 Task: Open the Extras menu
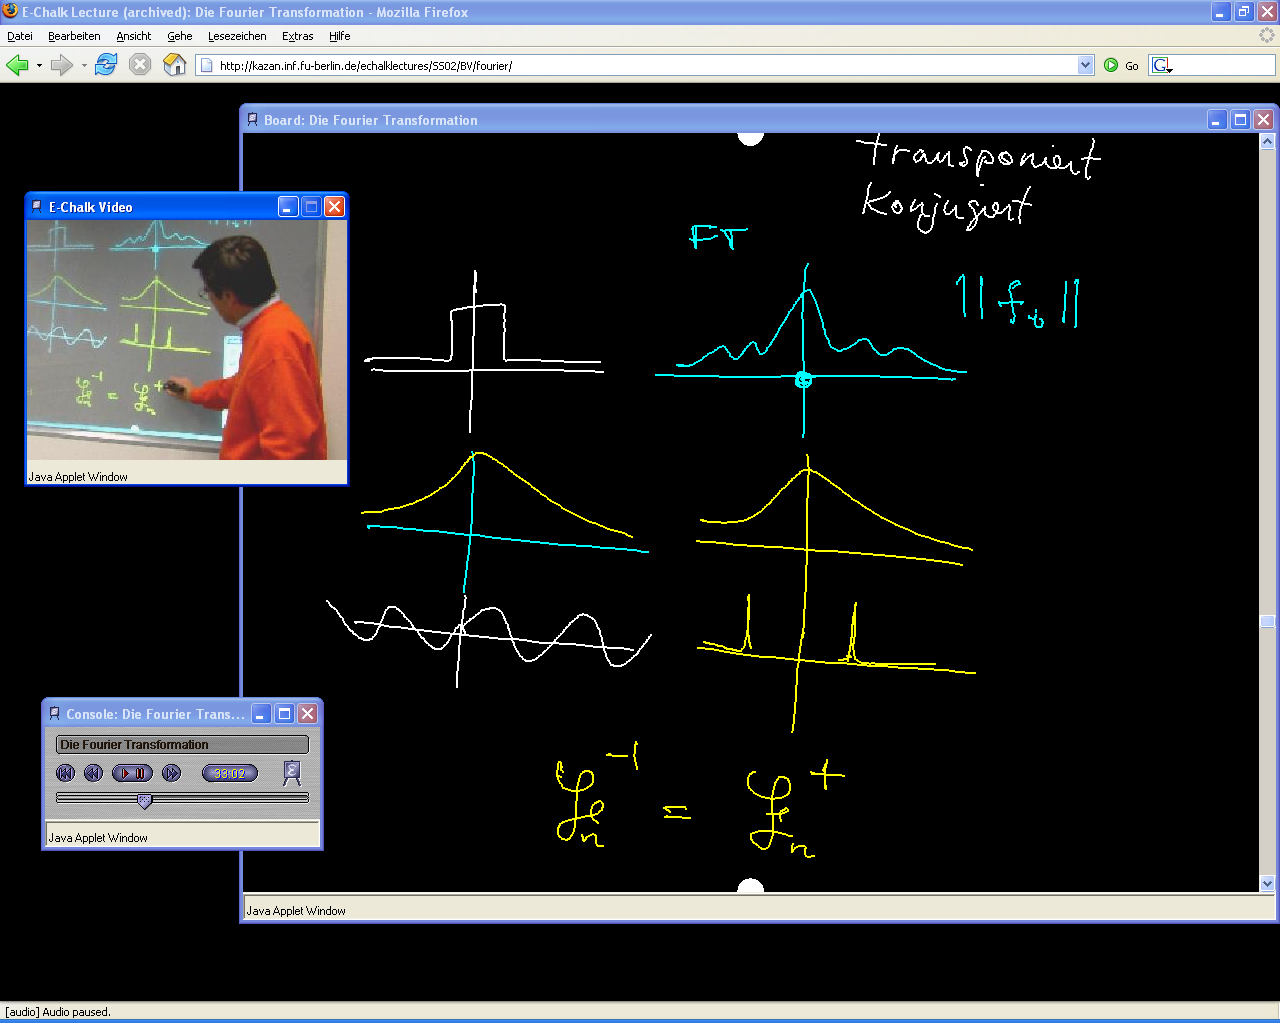(297, 36)
